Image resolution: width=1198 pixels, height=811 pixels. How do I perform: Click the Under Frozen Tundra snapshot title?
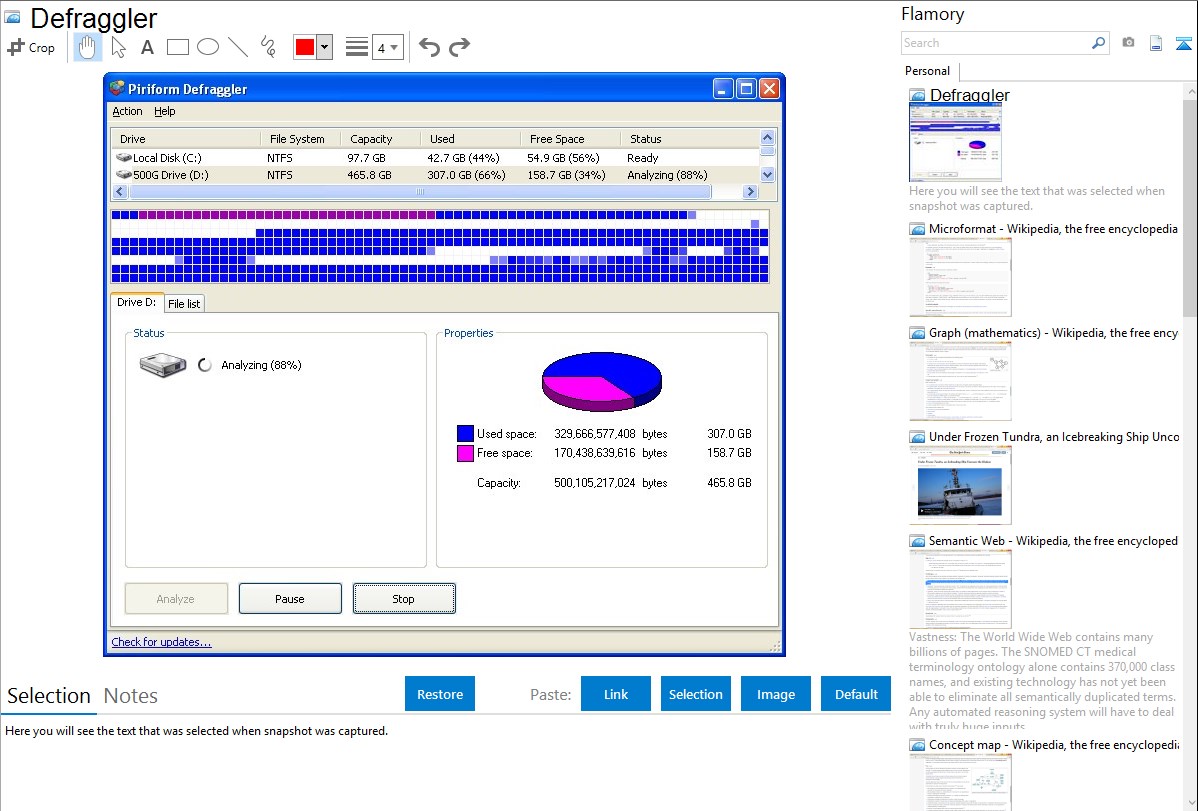point(1054,436)
